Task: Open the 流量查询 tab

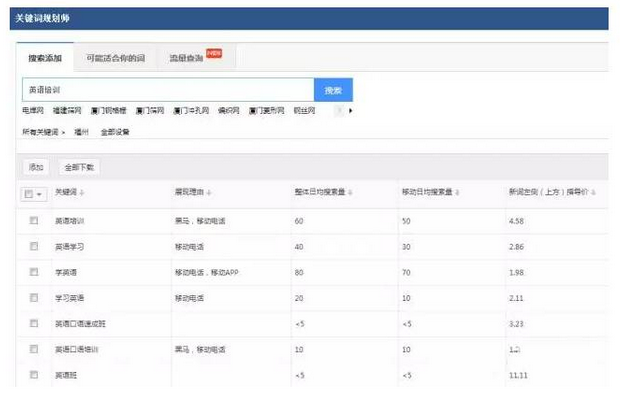Action: click(197, 58)
